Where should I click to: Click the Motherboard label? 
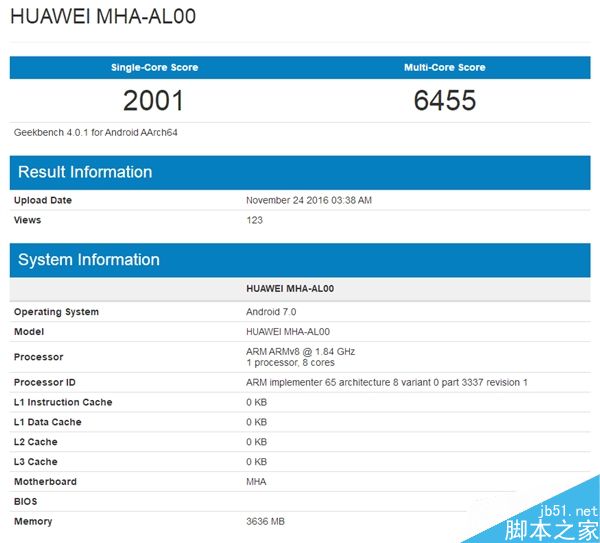click(x=45, y=482)
